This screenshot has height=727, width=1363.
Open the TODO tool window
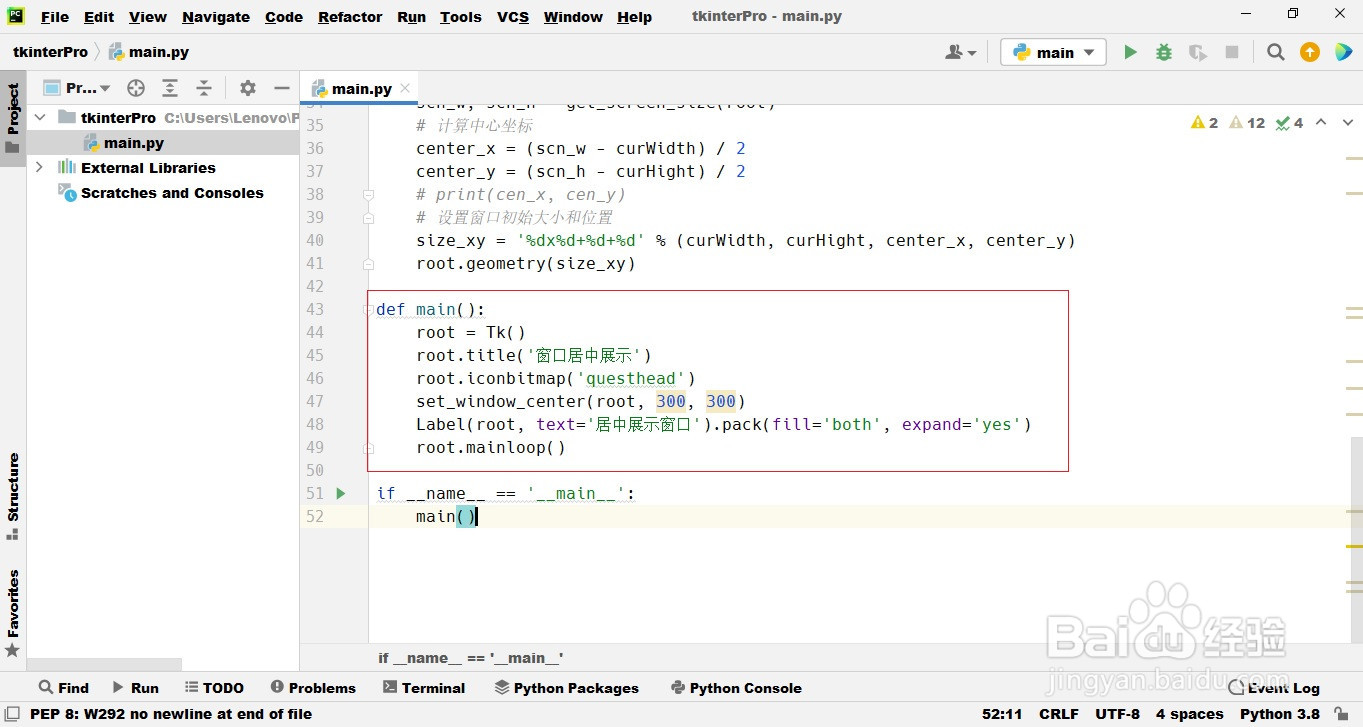click(214, 688)
